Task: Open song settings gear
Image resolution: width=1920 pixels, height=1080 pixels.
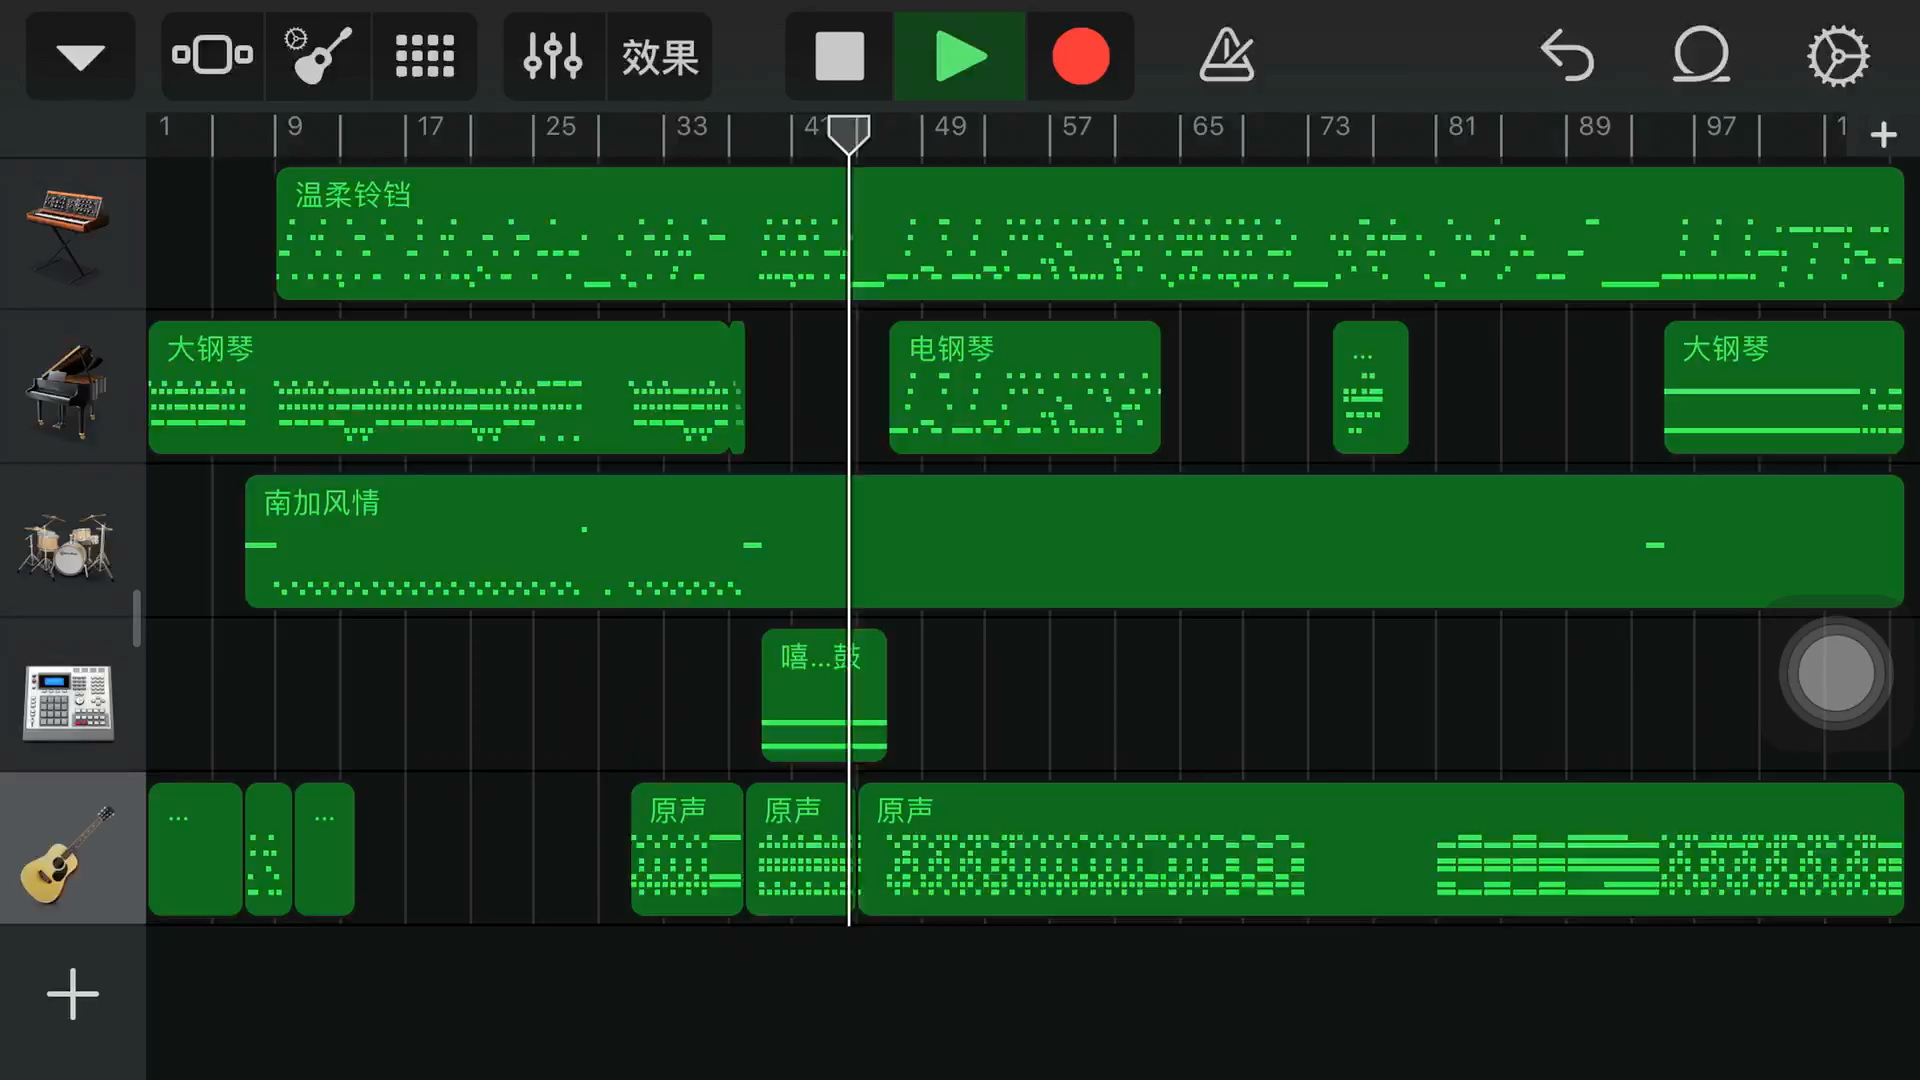Action: coord(1838,56)
